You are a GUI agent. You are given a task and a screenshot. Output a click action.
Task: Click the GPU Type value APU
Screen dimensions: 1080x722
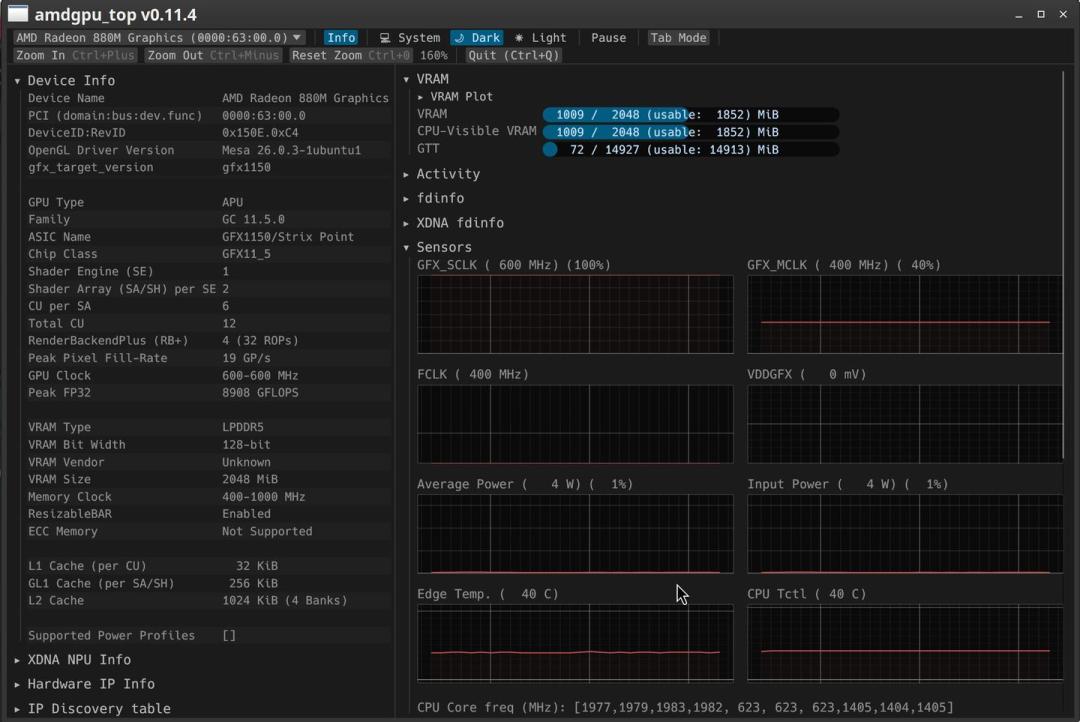pyautogui.click(x=233, y=203)
